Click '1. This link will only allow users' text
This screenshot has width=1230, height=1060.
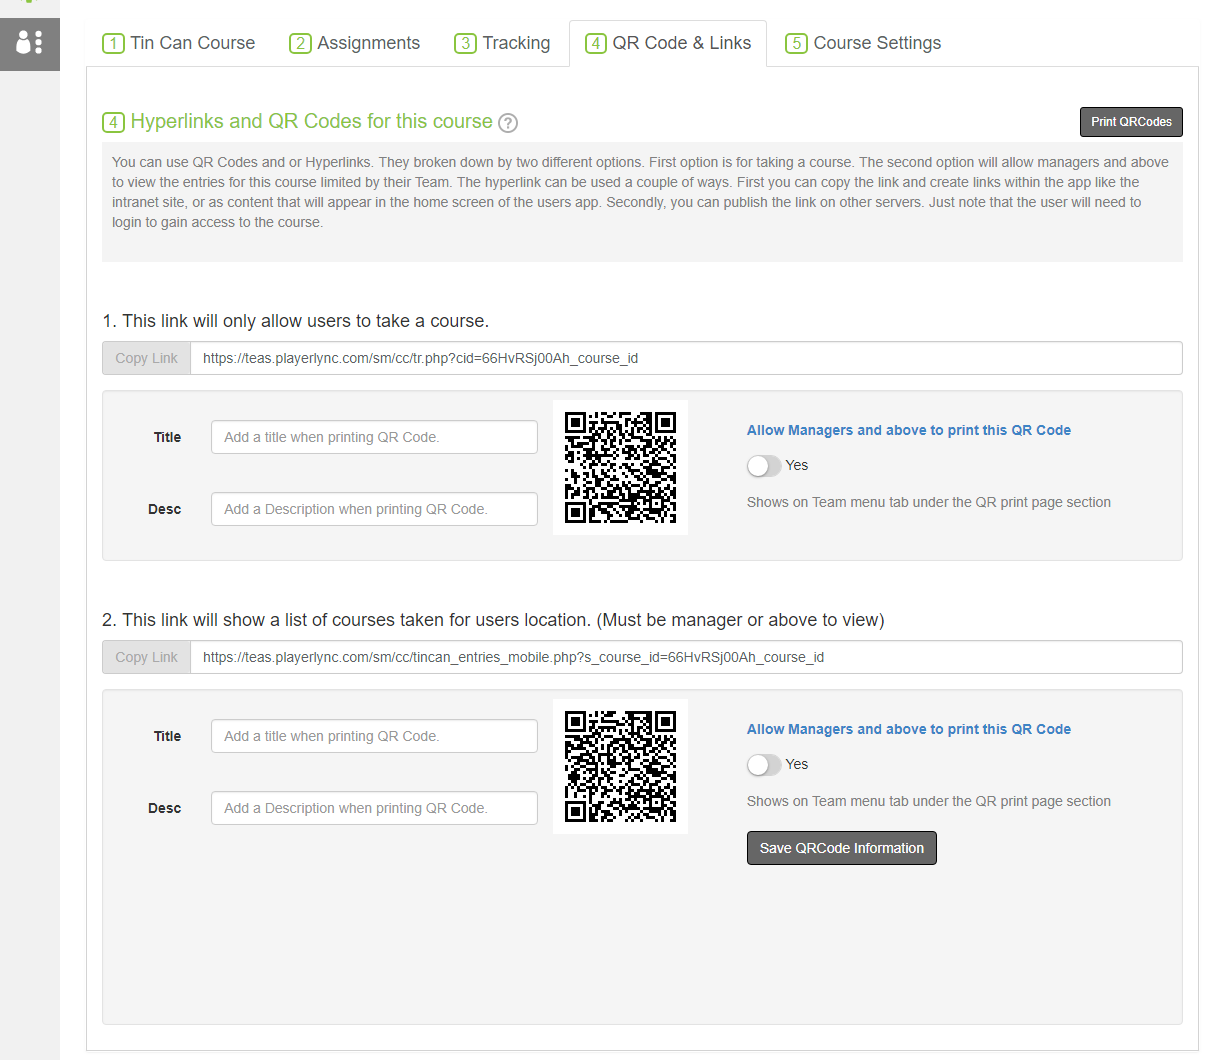click(295, 321)
